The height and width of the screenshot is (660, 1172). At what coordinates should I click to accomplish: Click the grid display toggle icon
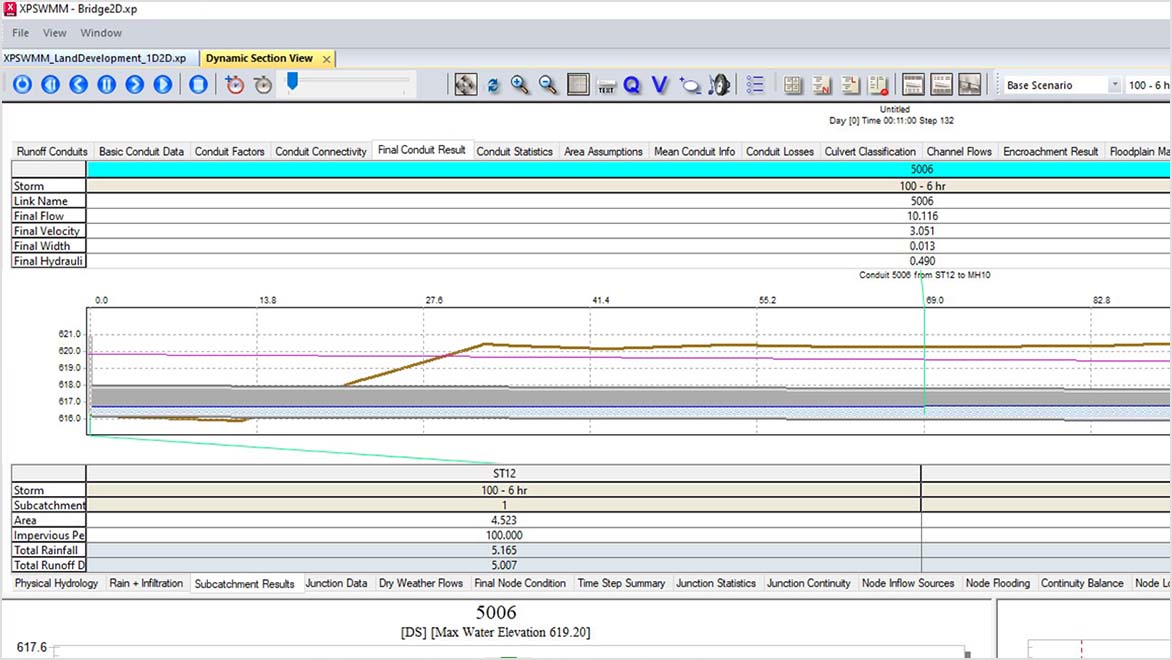click(x=577, y=85)
